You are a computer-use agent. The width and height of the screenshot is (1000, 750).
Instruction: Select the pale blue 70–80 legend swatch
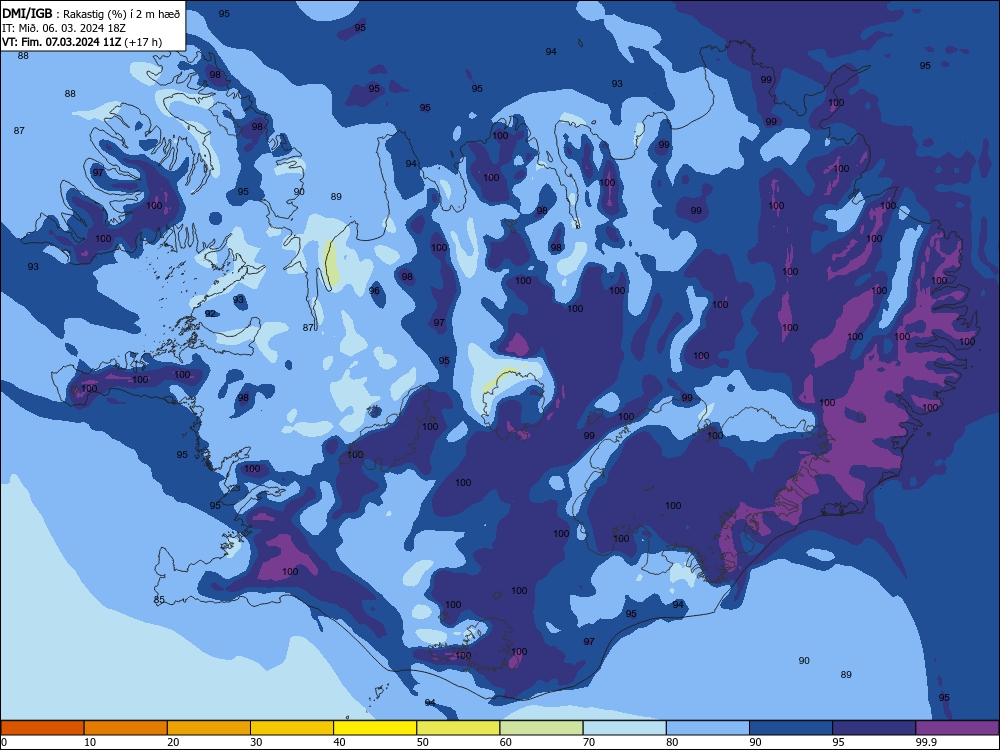coord(624,728)
